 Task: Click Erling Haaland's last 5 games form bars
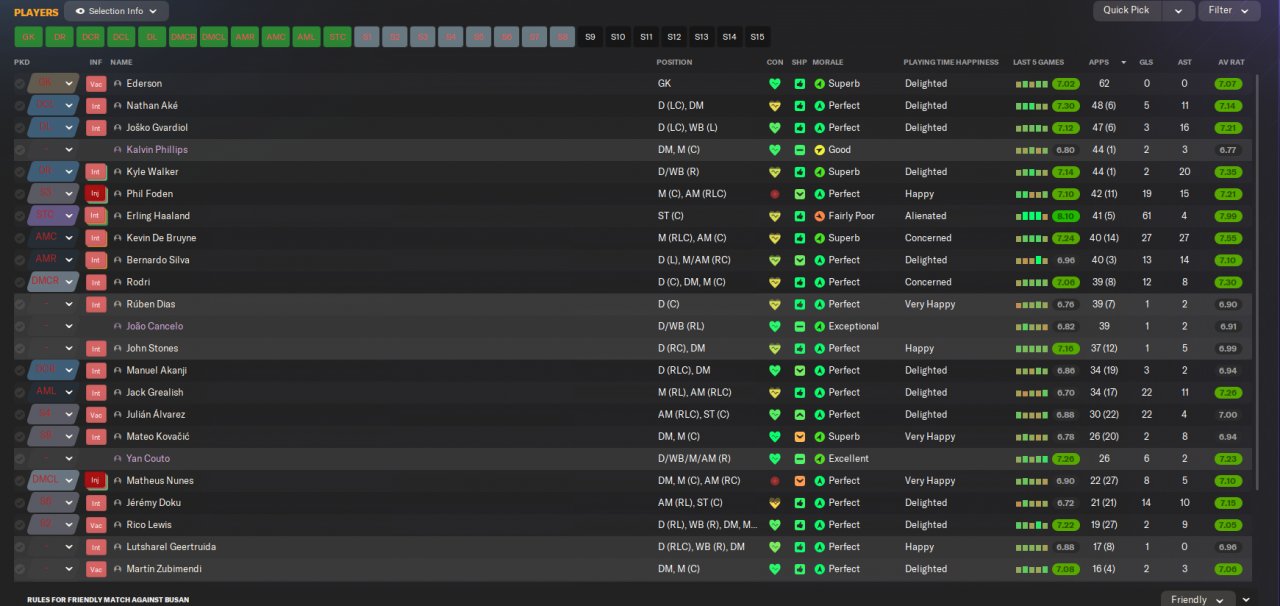coord(1031,216)
